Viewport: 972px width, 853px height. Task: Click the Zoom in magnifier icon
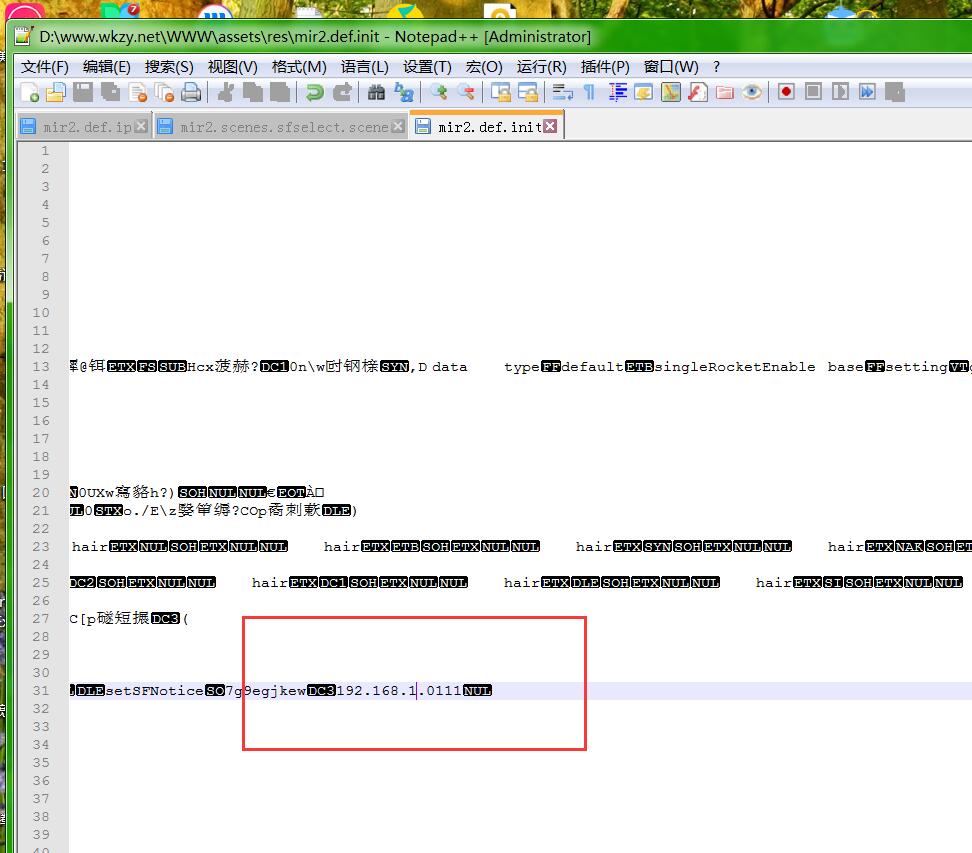pos(439,93)
